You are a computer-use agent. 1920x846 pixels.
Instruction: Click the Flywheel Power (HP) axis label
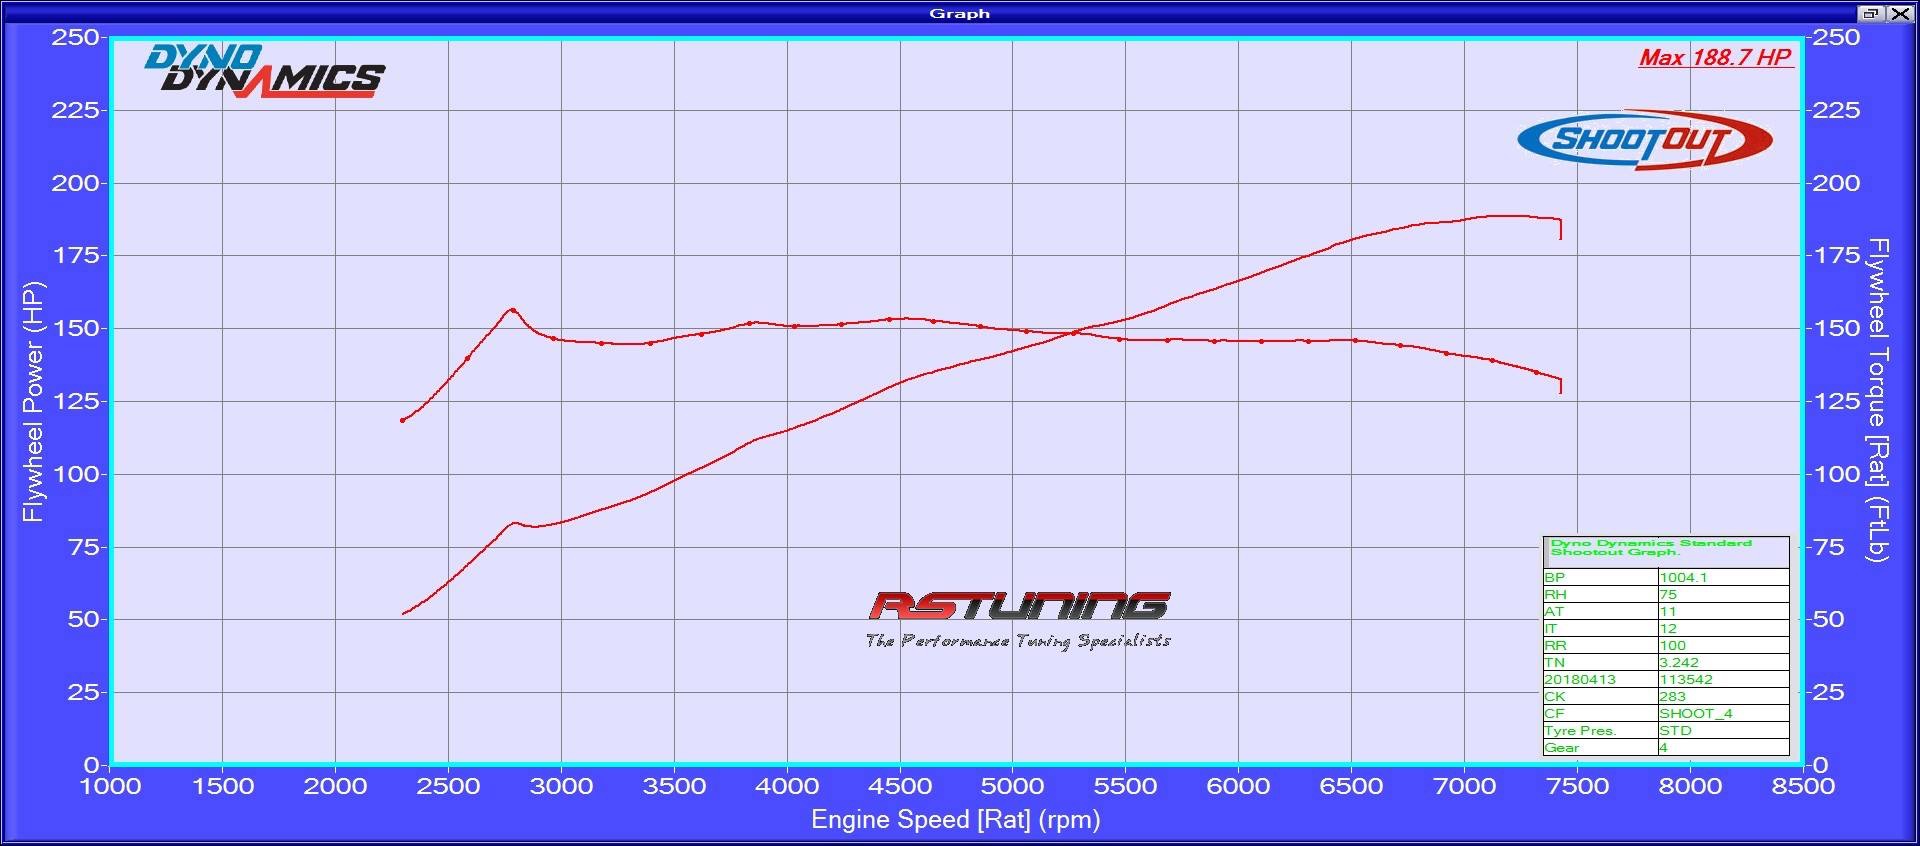click(x=32, y=401)
